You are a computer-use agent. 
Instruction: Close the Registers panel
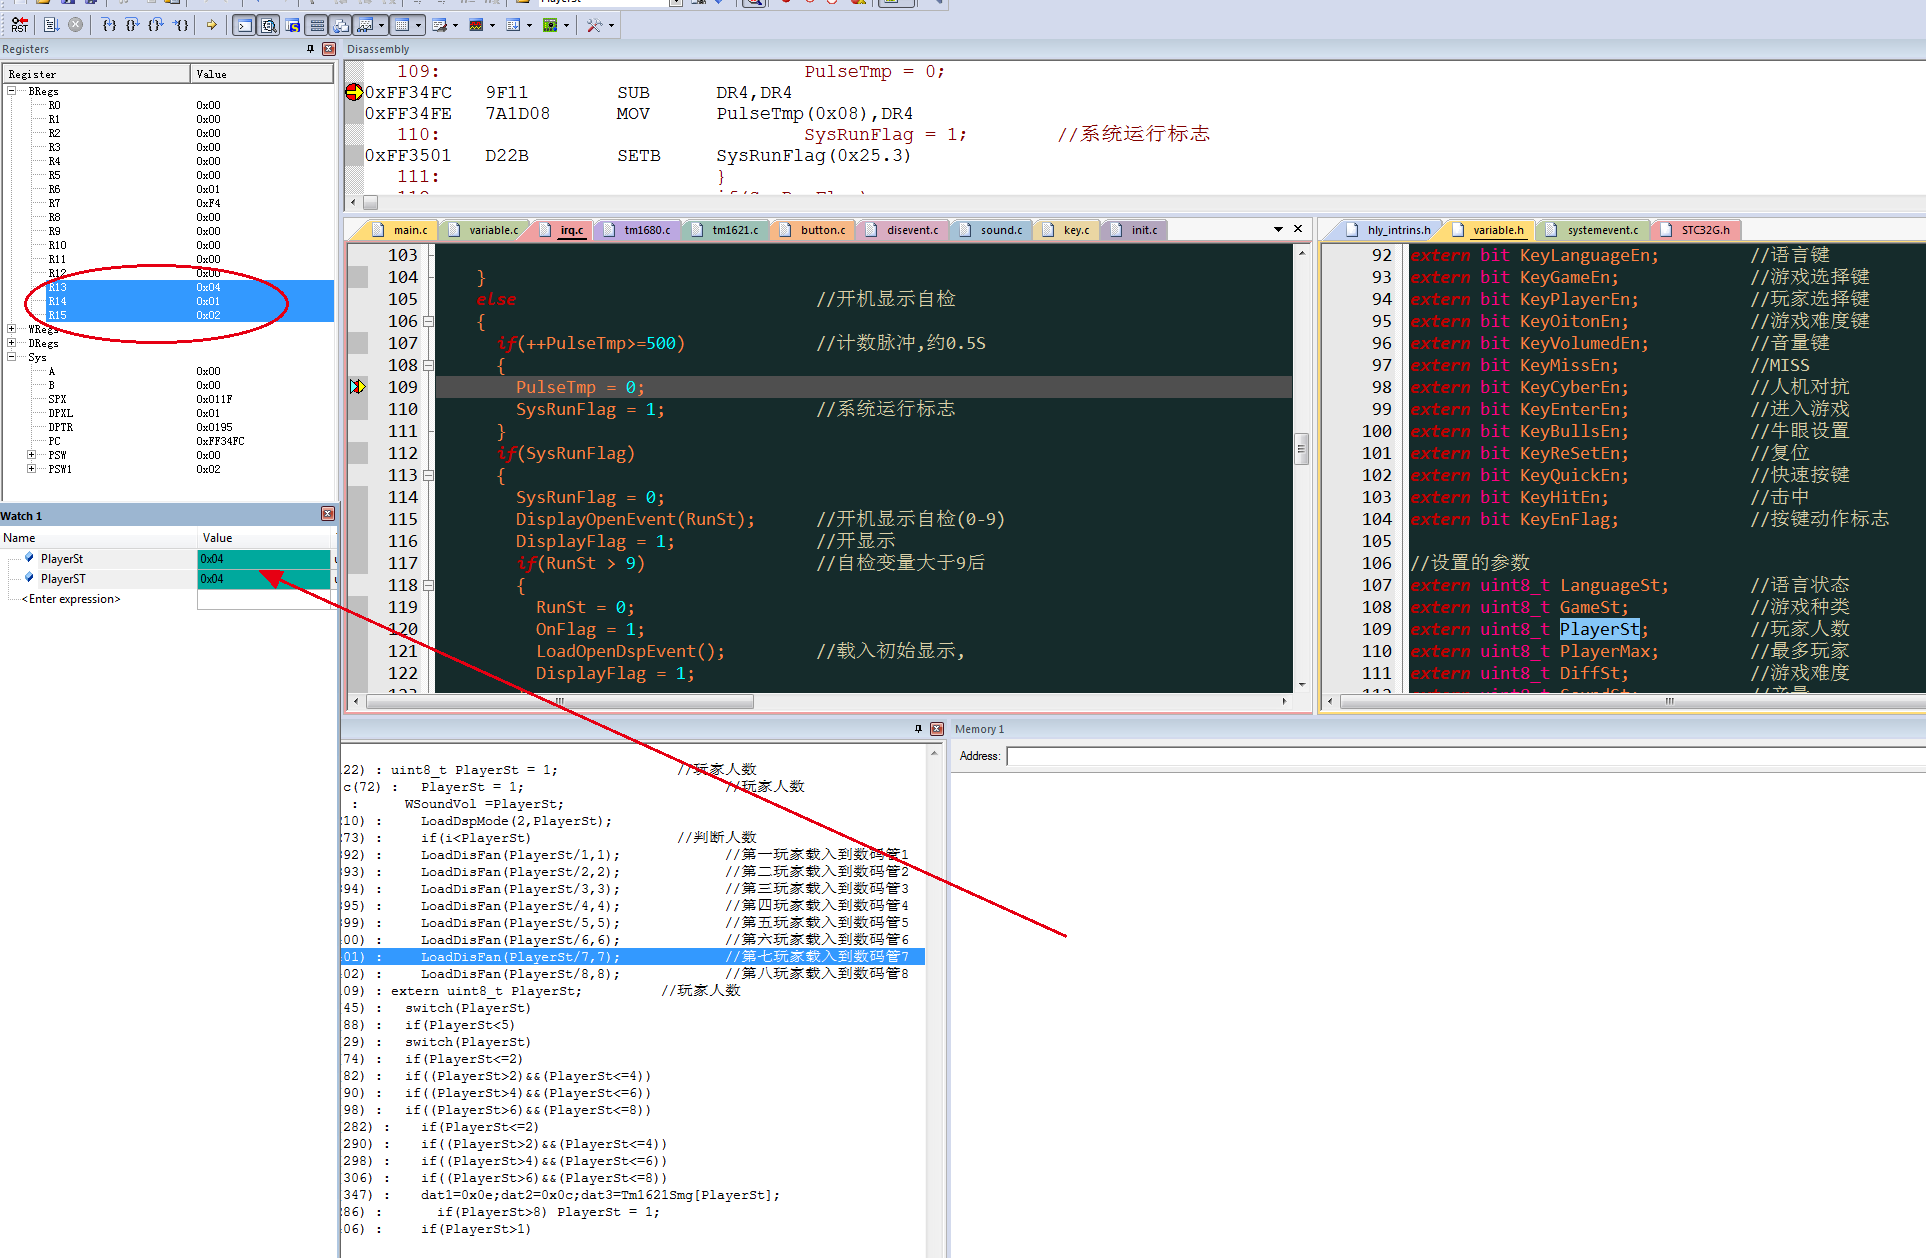coord(328,49)
